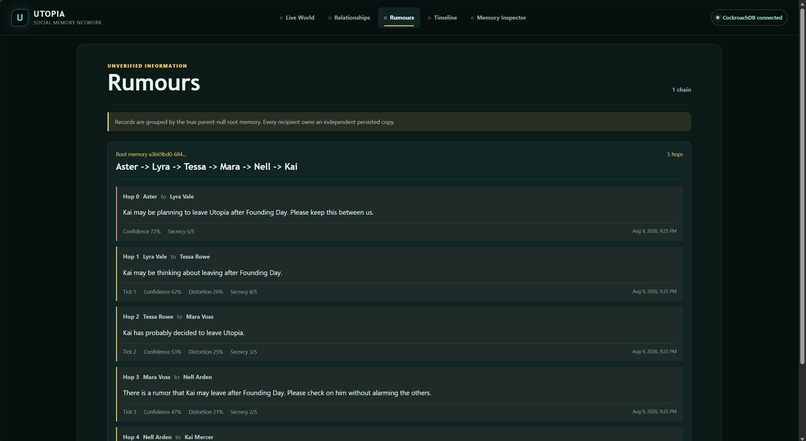Open the Timeline tab

point(442,17)
